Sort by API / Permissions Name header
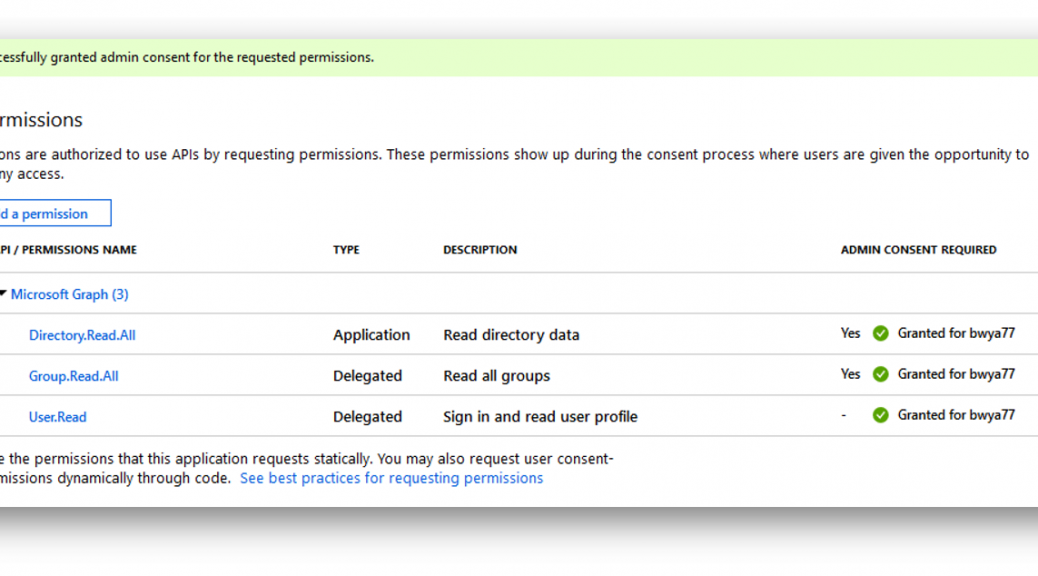Viewport: 1038px width, 576px height. [68, 250]
